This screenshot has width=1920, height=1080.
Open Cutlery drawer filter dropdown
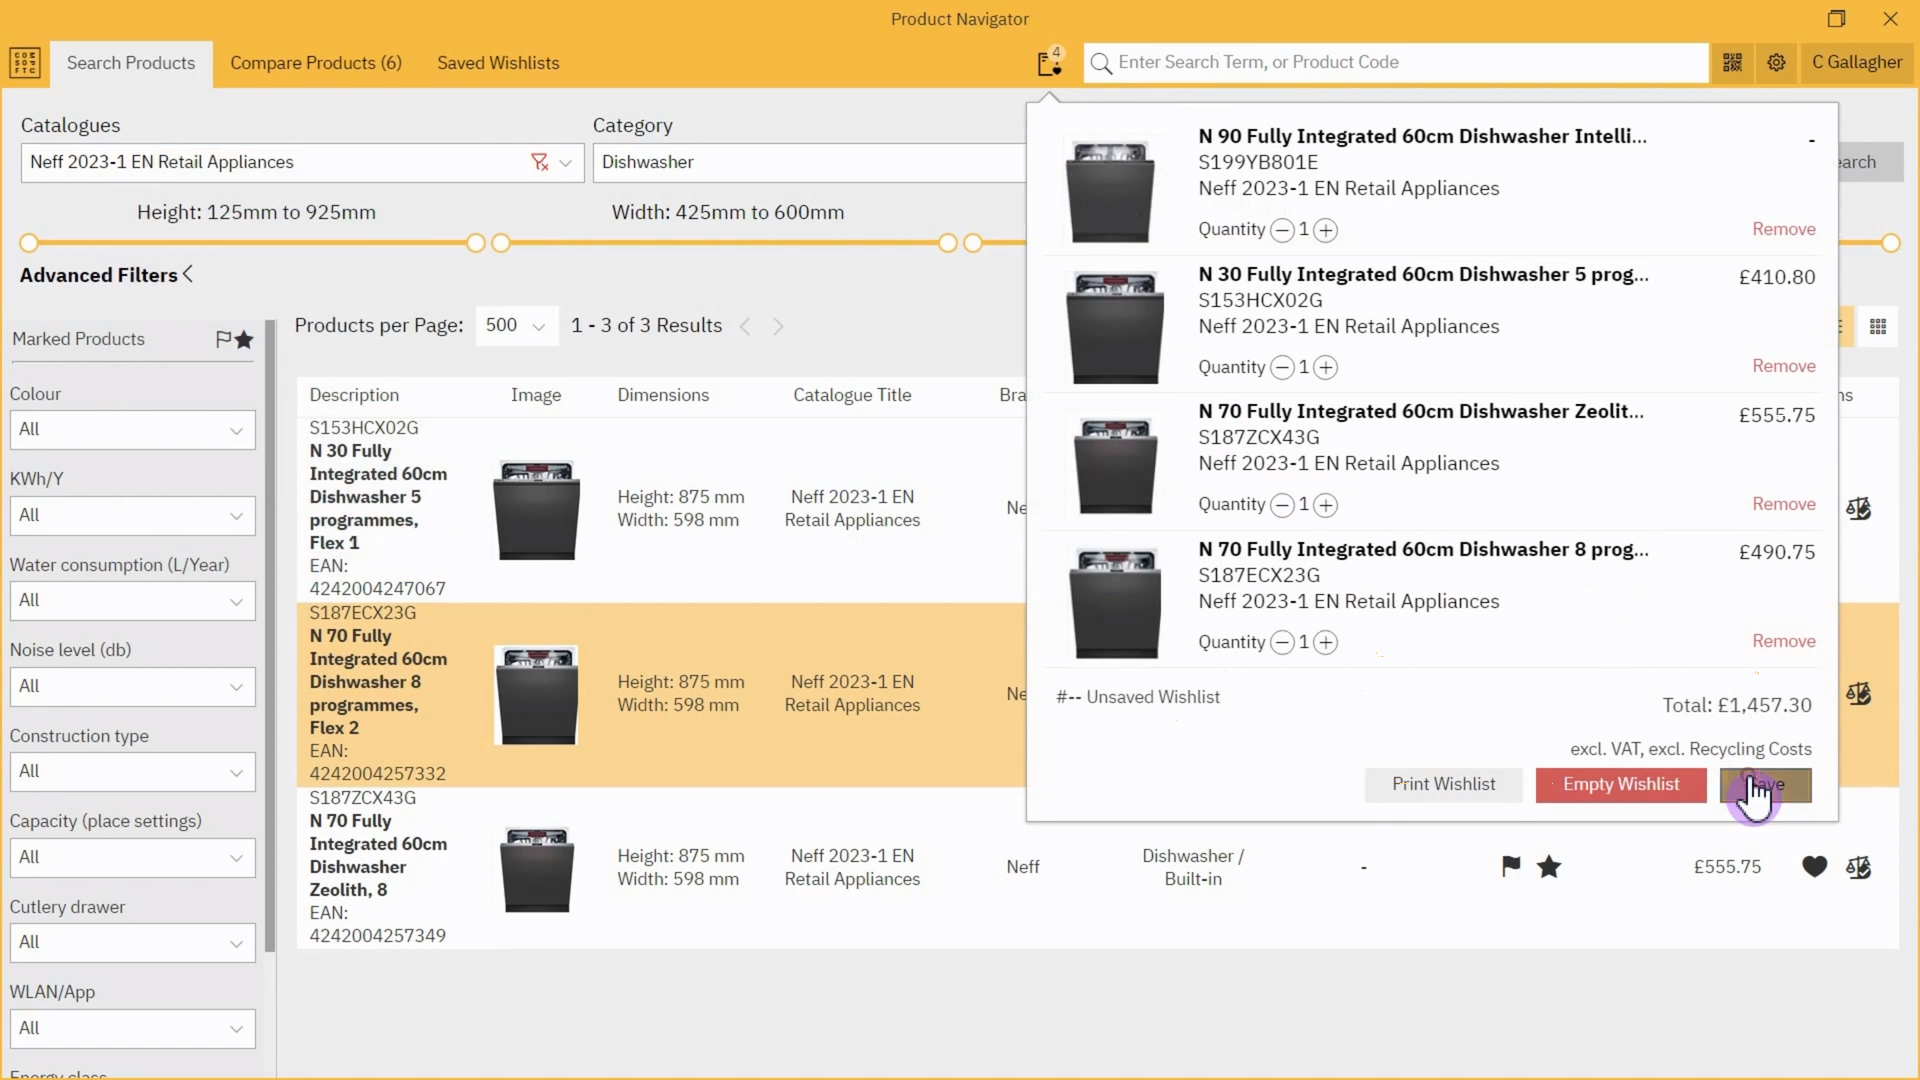coord(132,943)
